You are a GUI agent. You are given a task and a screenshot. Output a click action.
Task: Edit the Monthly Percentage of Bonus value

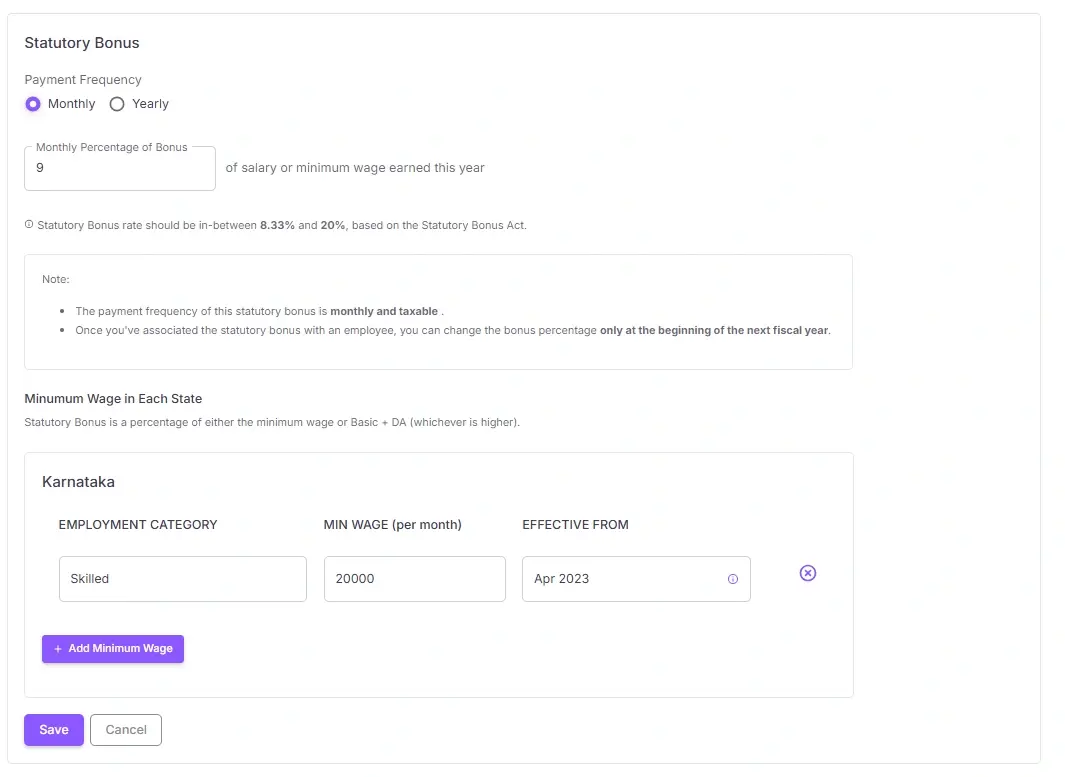tap(119, 167)
